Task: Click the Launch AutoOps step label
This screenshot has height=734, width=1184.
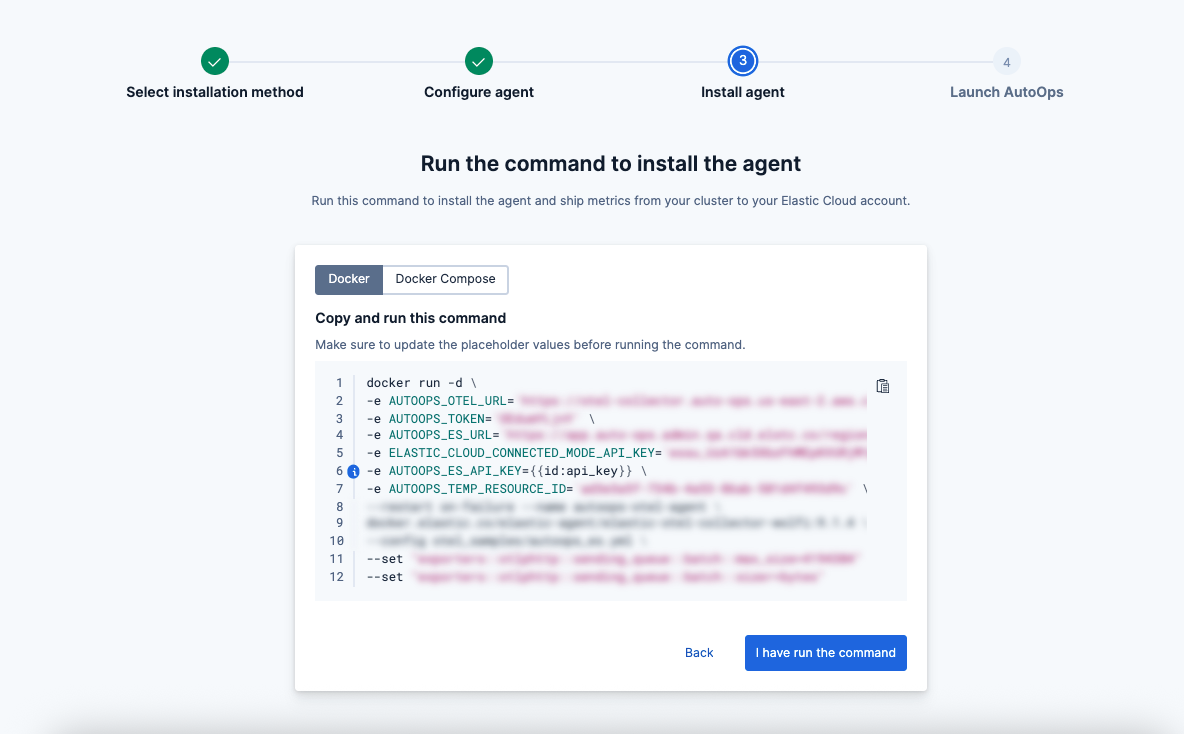Action: (1007, 92)
